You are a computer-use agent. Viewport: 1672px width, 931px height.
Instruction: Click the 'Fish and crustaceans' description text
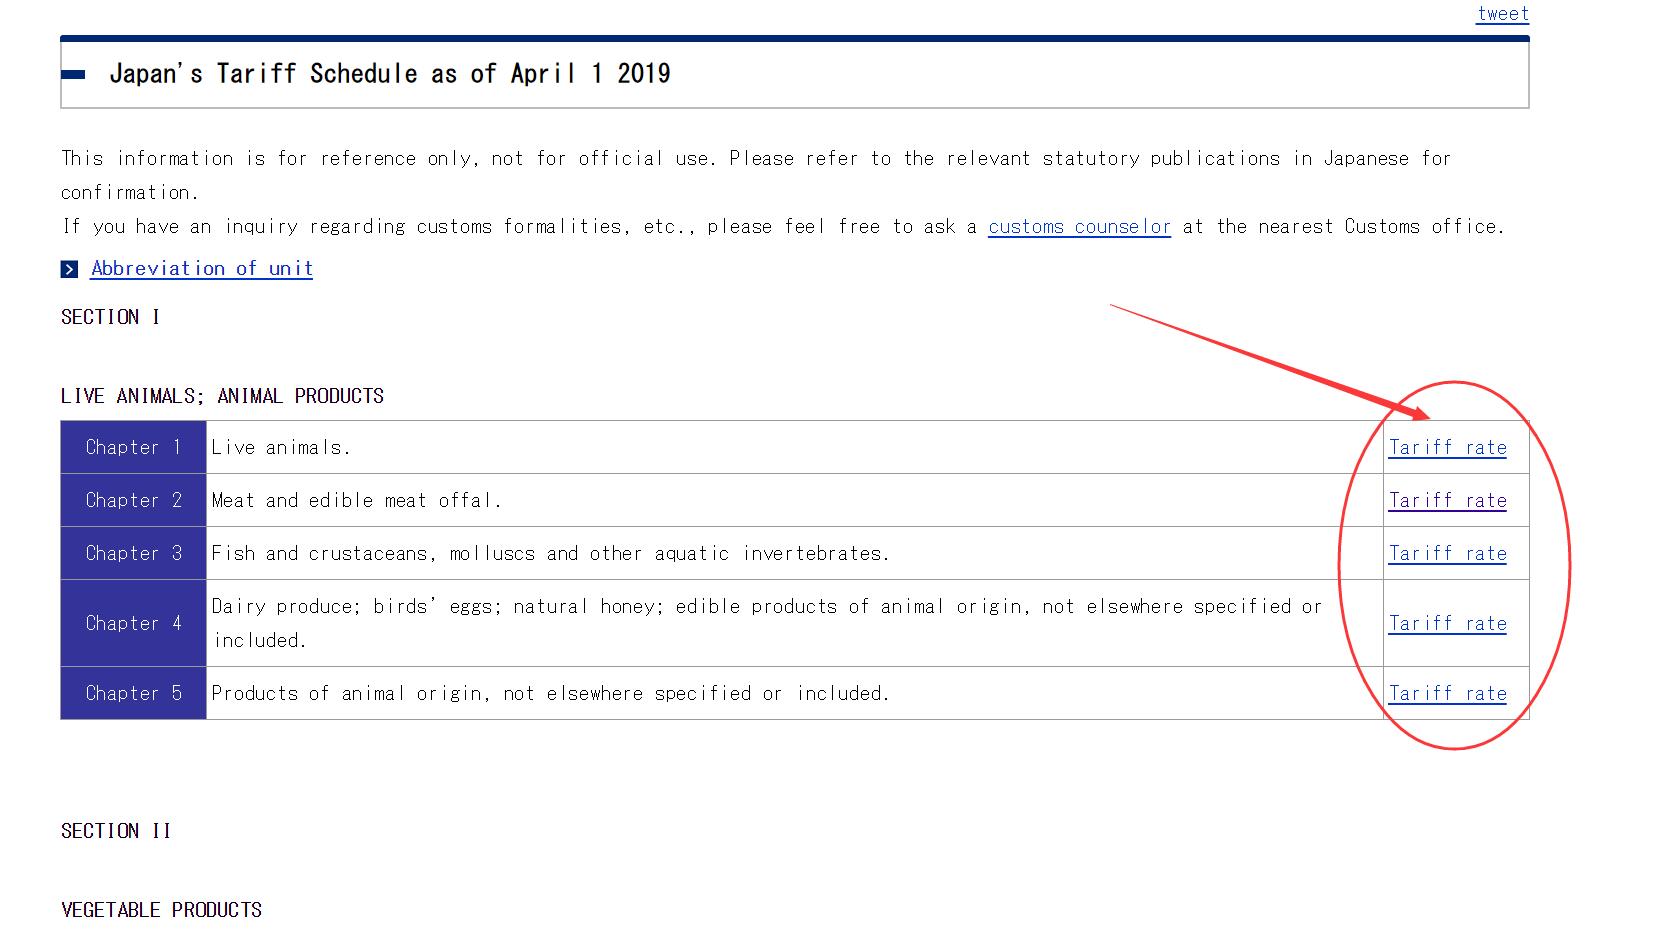pyautogui.click(x=549, y=553)
